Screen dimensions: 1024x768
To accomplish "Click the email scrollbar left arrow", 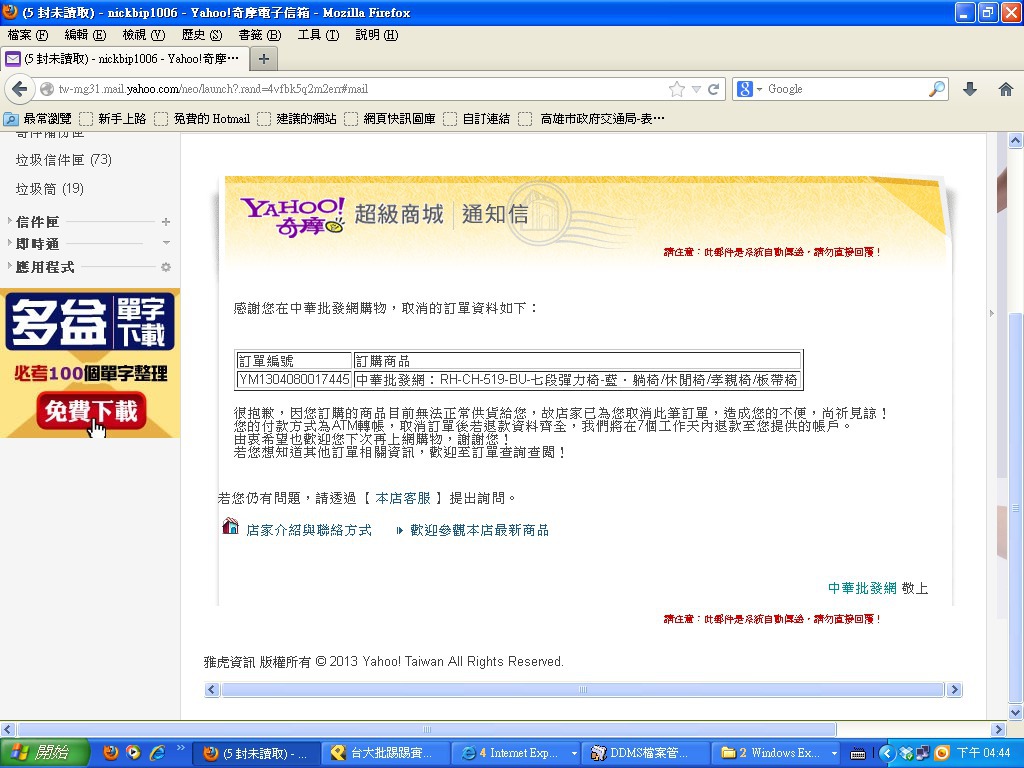I will pos(212,690).
